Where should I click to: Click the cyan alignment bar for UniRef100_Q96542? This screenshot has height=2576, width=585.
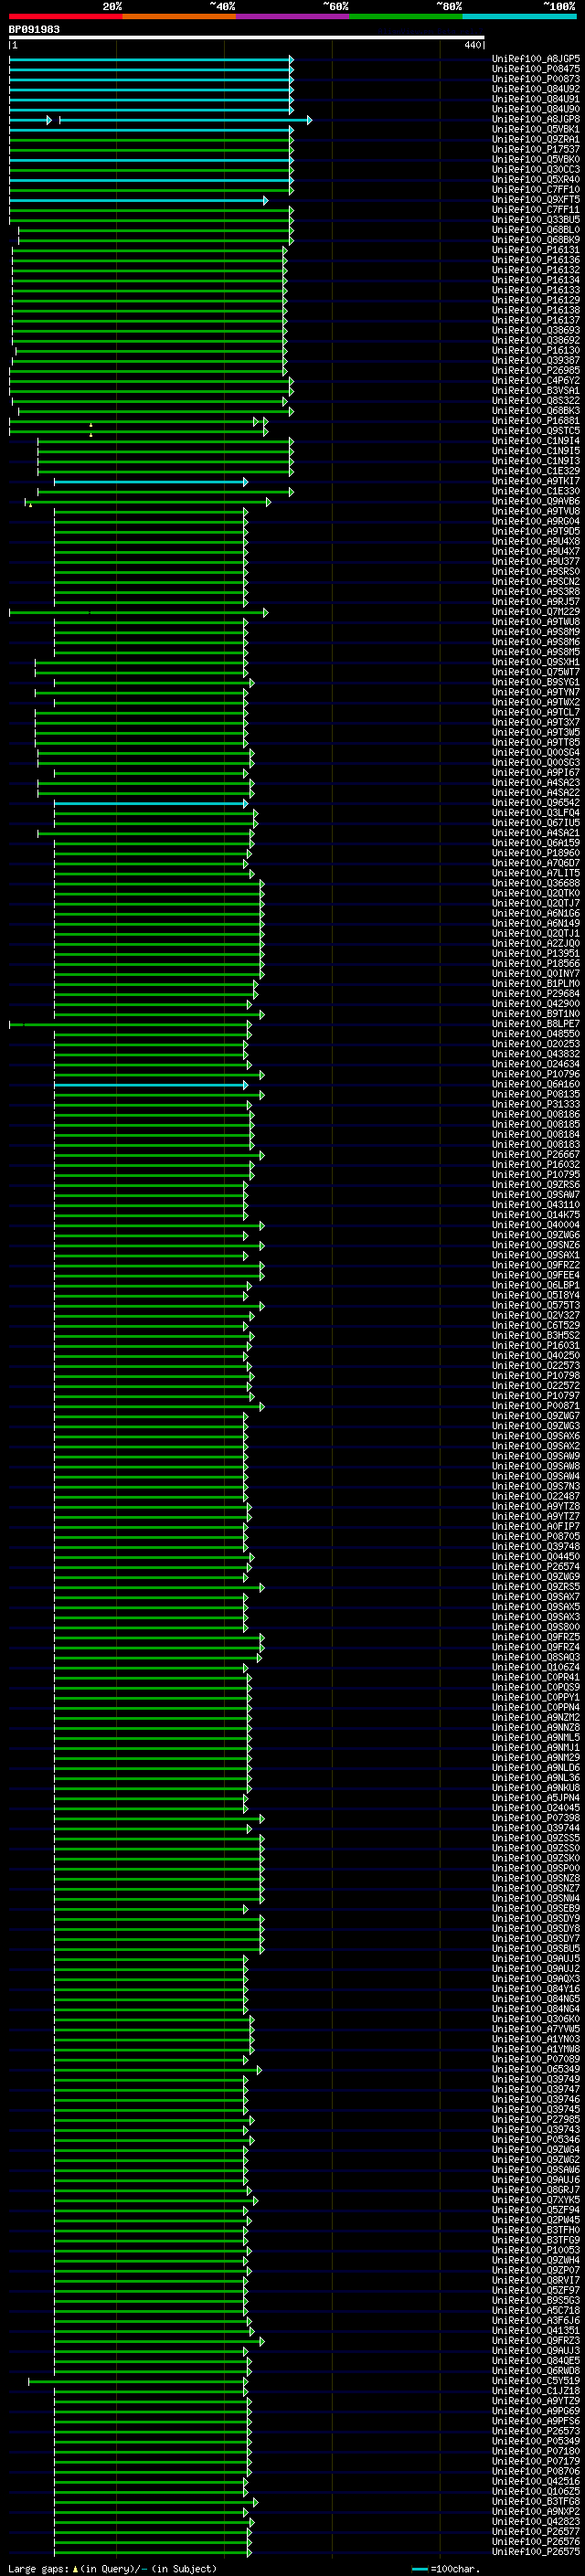(151, 804)
